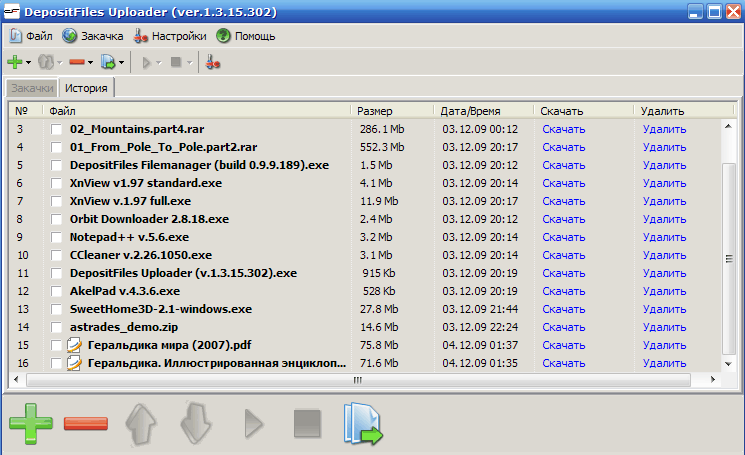
Task: Expand dropdown arrow beside small export icon
Action: [x=122, y=62]
